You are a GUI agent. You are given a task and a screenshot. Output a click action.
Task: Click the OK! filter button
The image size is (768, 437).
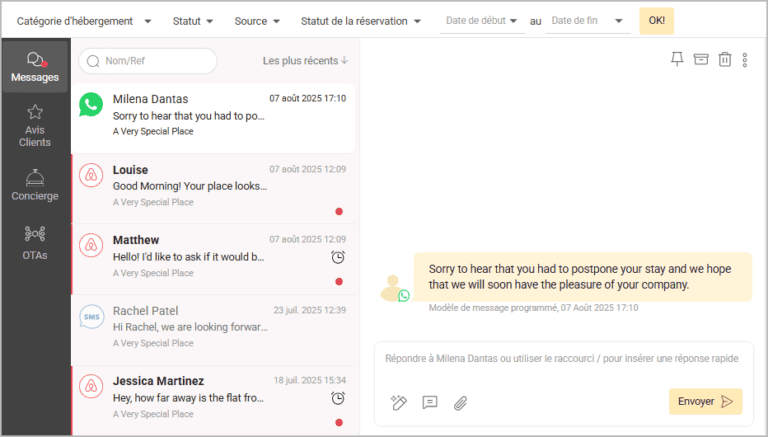(x=656, y=21)
